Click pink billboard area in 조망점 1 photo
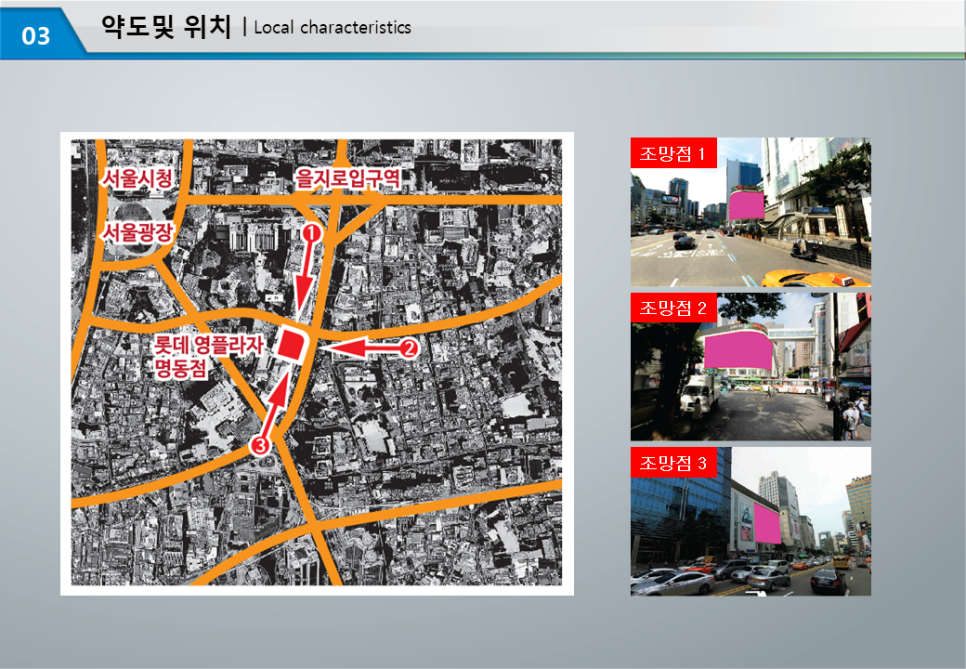Image resolution: width=966 pixels, height=669 pixels. coord(747,205)
